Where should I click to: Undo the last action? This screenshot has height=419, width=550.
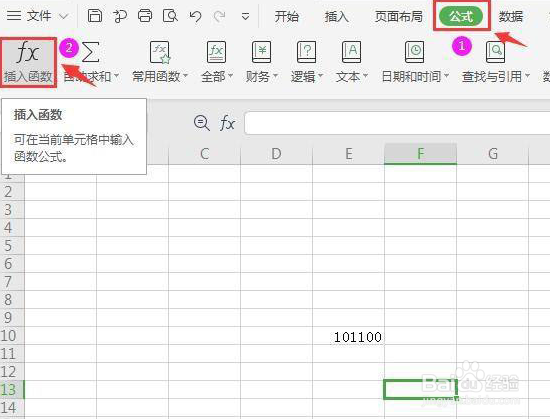pyautogui.click(x=195, y=16)
